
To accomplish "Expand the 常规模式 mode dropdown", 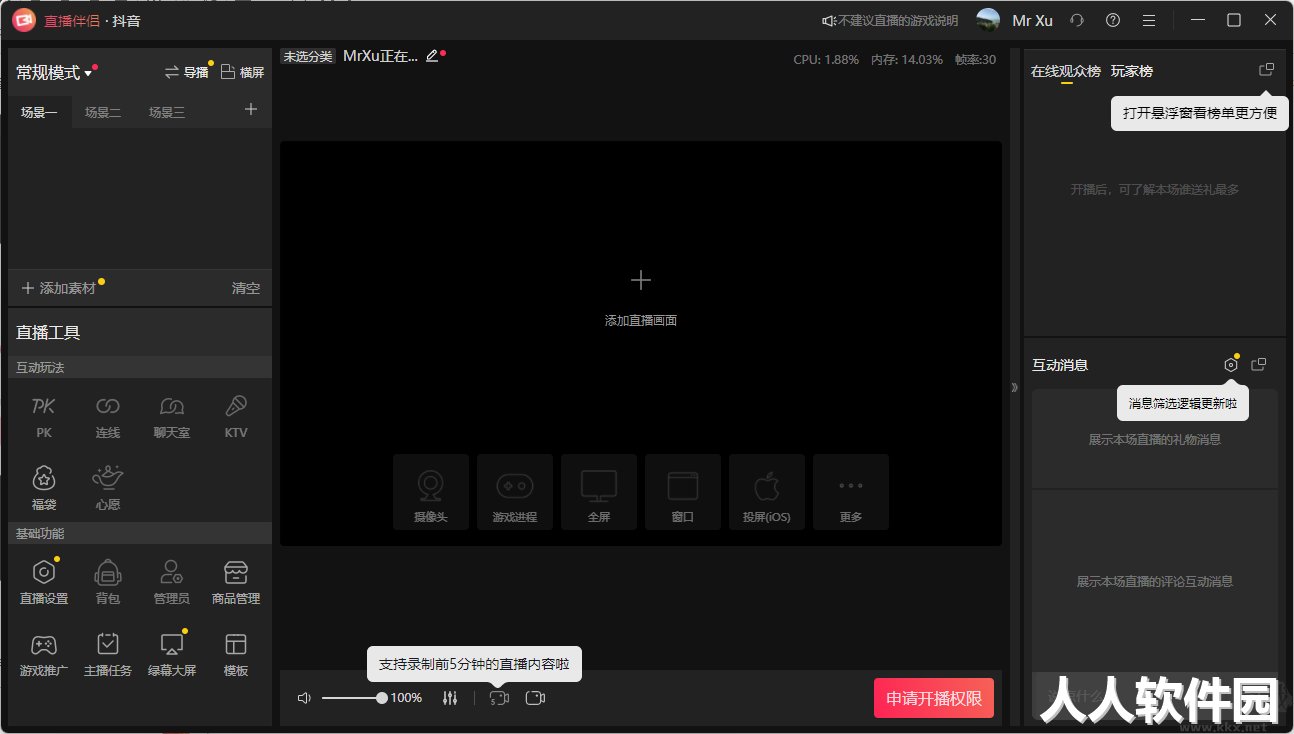I will tap(54, 73).
